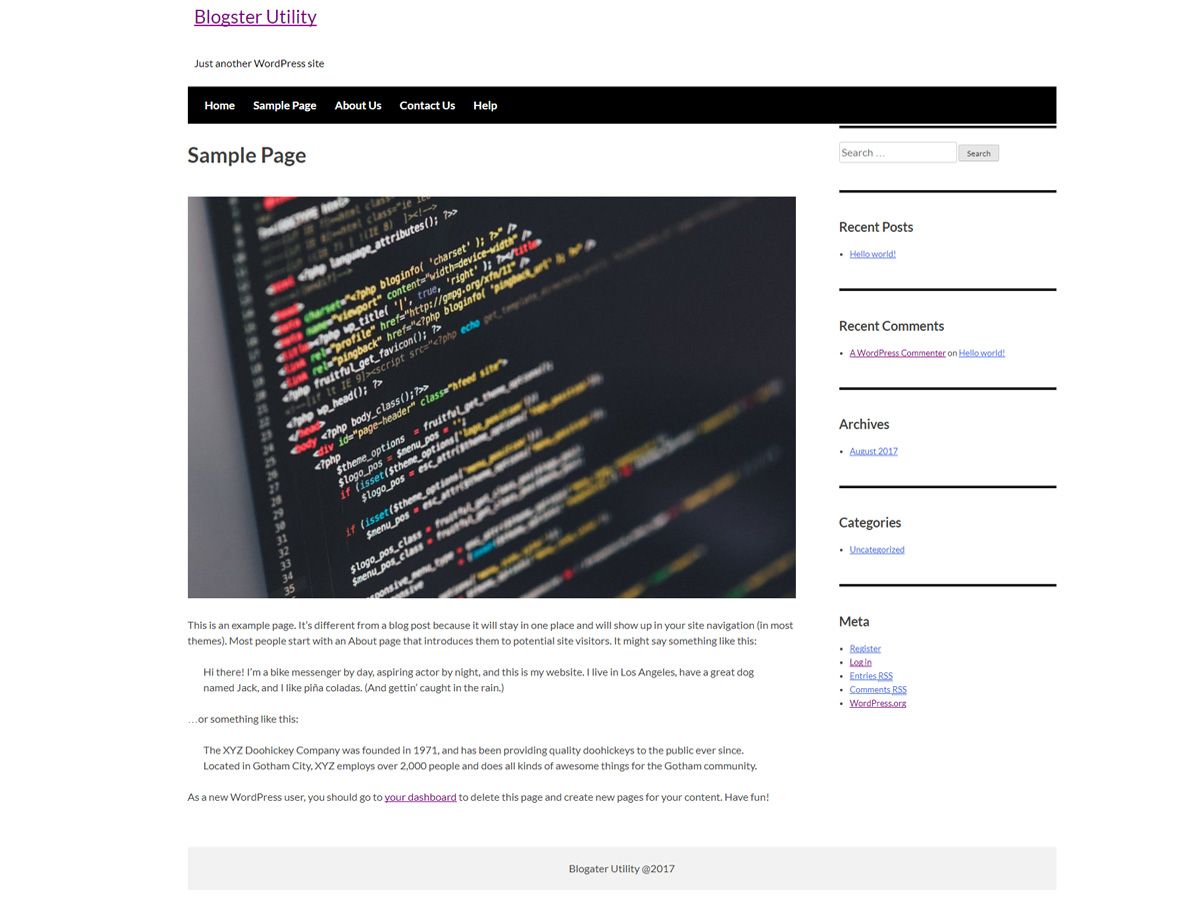Select Home in the navigation menu
The image size is (1200, 900).
(219, 105)
